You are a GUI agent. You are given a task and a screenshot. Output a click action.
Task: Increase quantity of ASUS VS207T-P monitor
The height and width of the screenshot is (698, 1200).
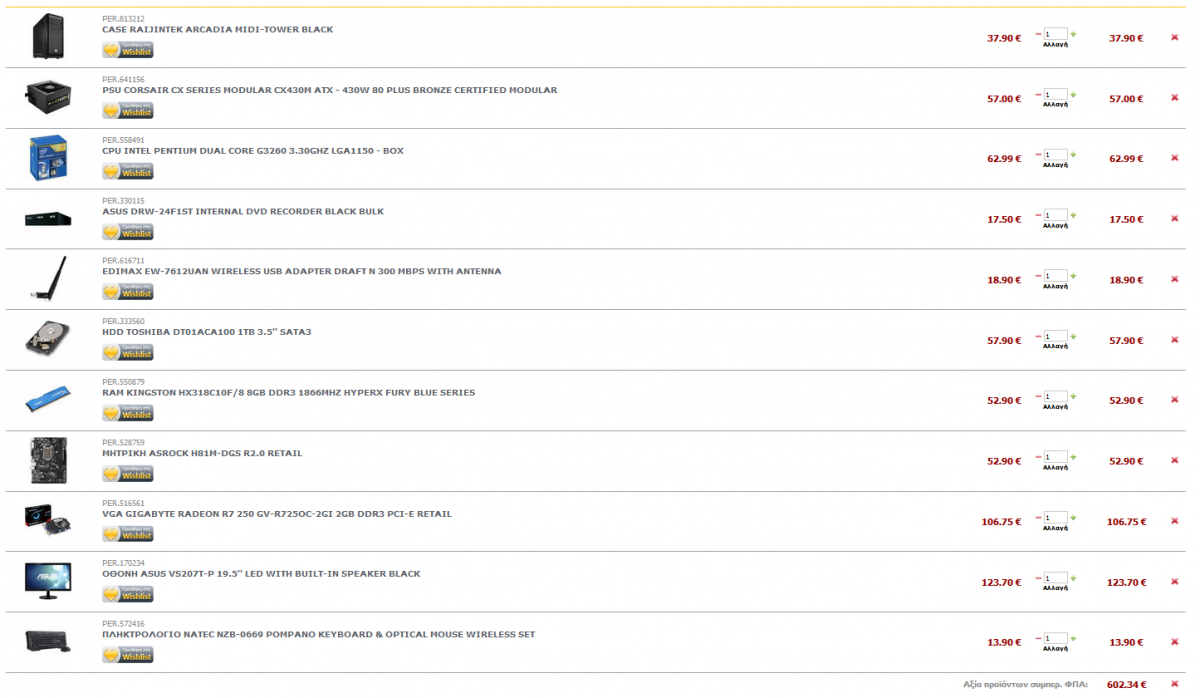click(x=1073, y=578)
